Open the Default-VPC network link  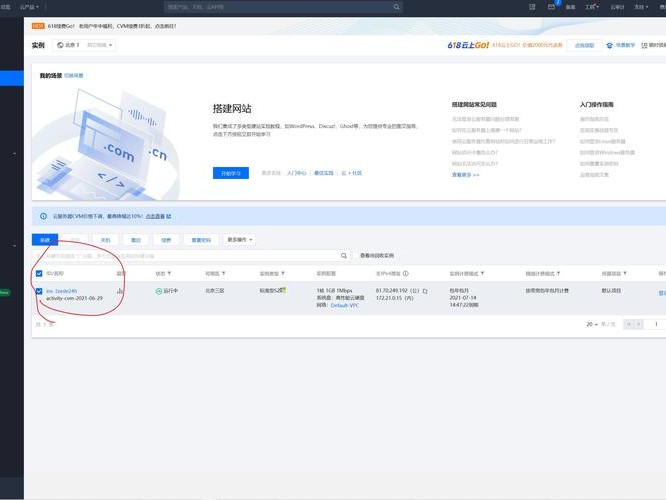coord(345,305)
